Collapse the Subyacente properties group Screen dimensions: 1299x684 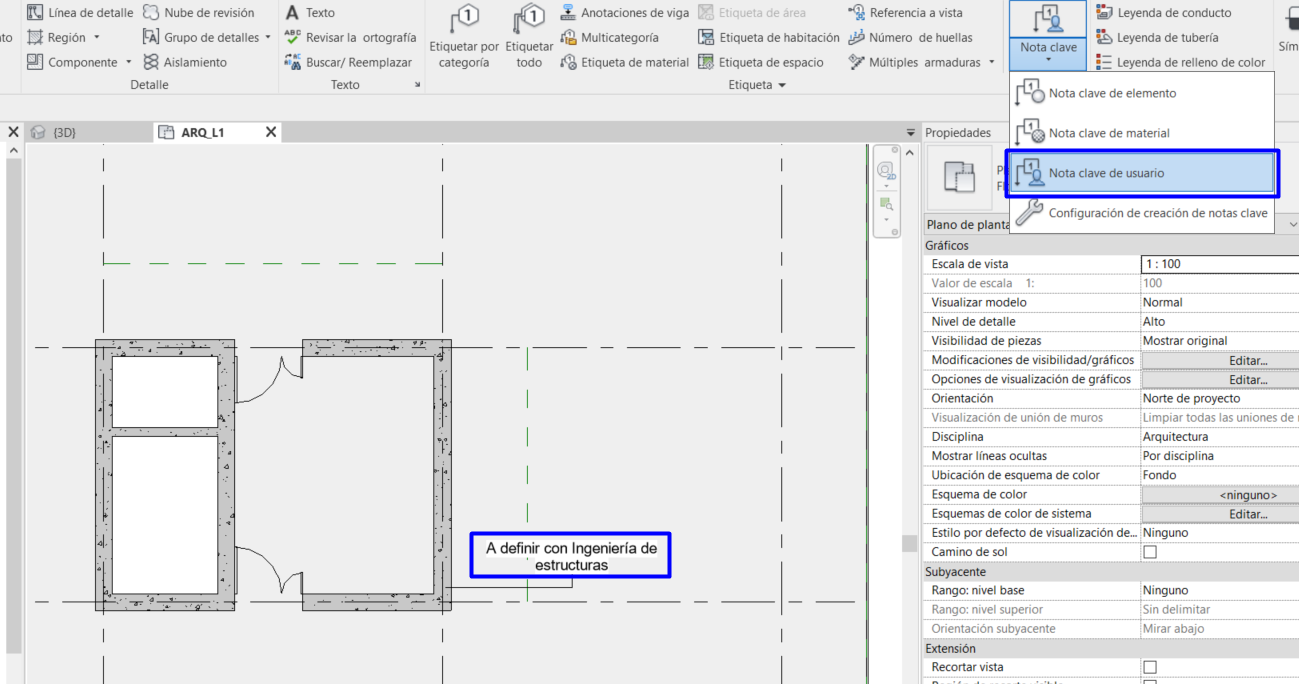pyautogui.click(x=1111, y=571)
